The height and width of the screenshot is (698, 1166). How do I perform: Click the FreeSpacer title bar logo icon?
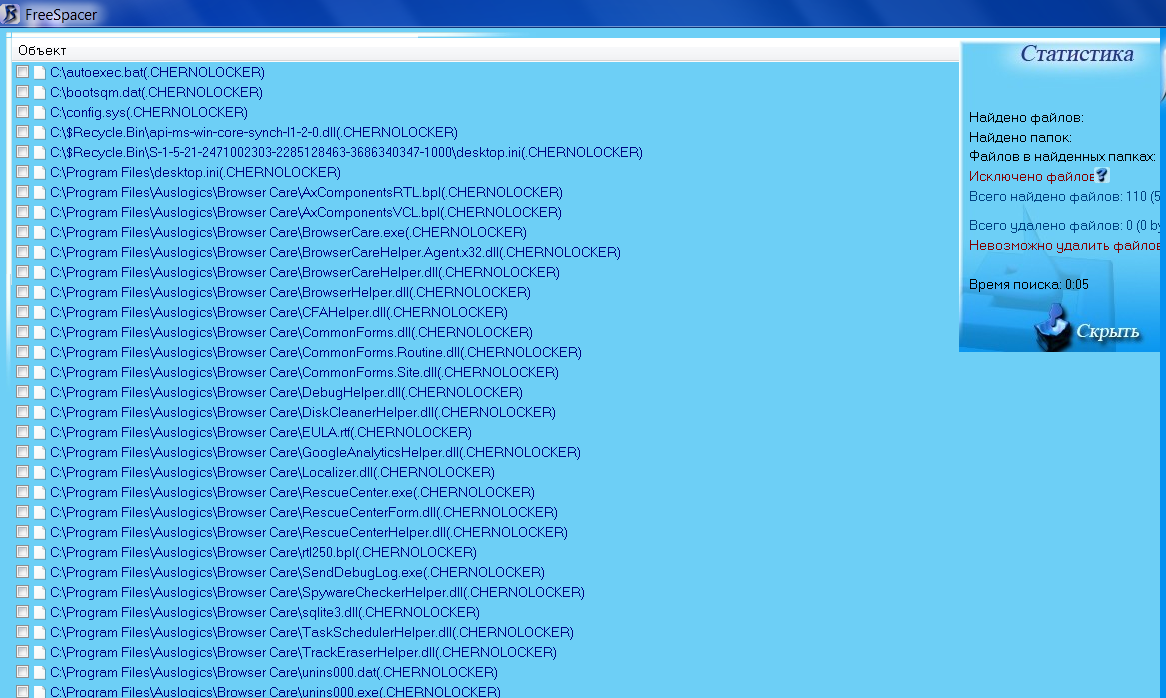click(x=10, y=13)
